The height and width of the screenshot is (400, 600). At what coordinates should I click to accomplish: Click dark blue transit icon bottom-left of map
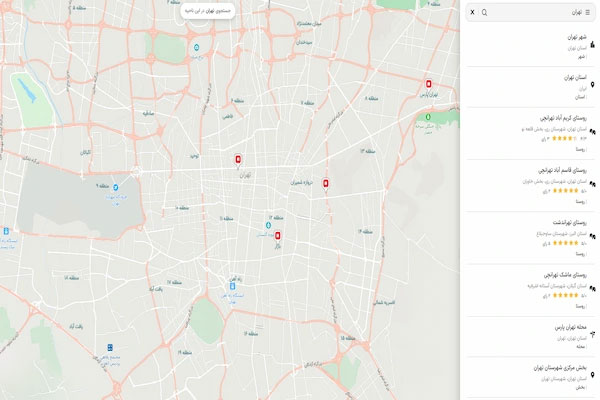click(x=110, y=348)
